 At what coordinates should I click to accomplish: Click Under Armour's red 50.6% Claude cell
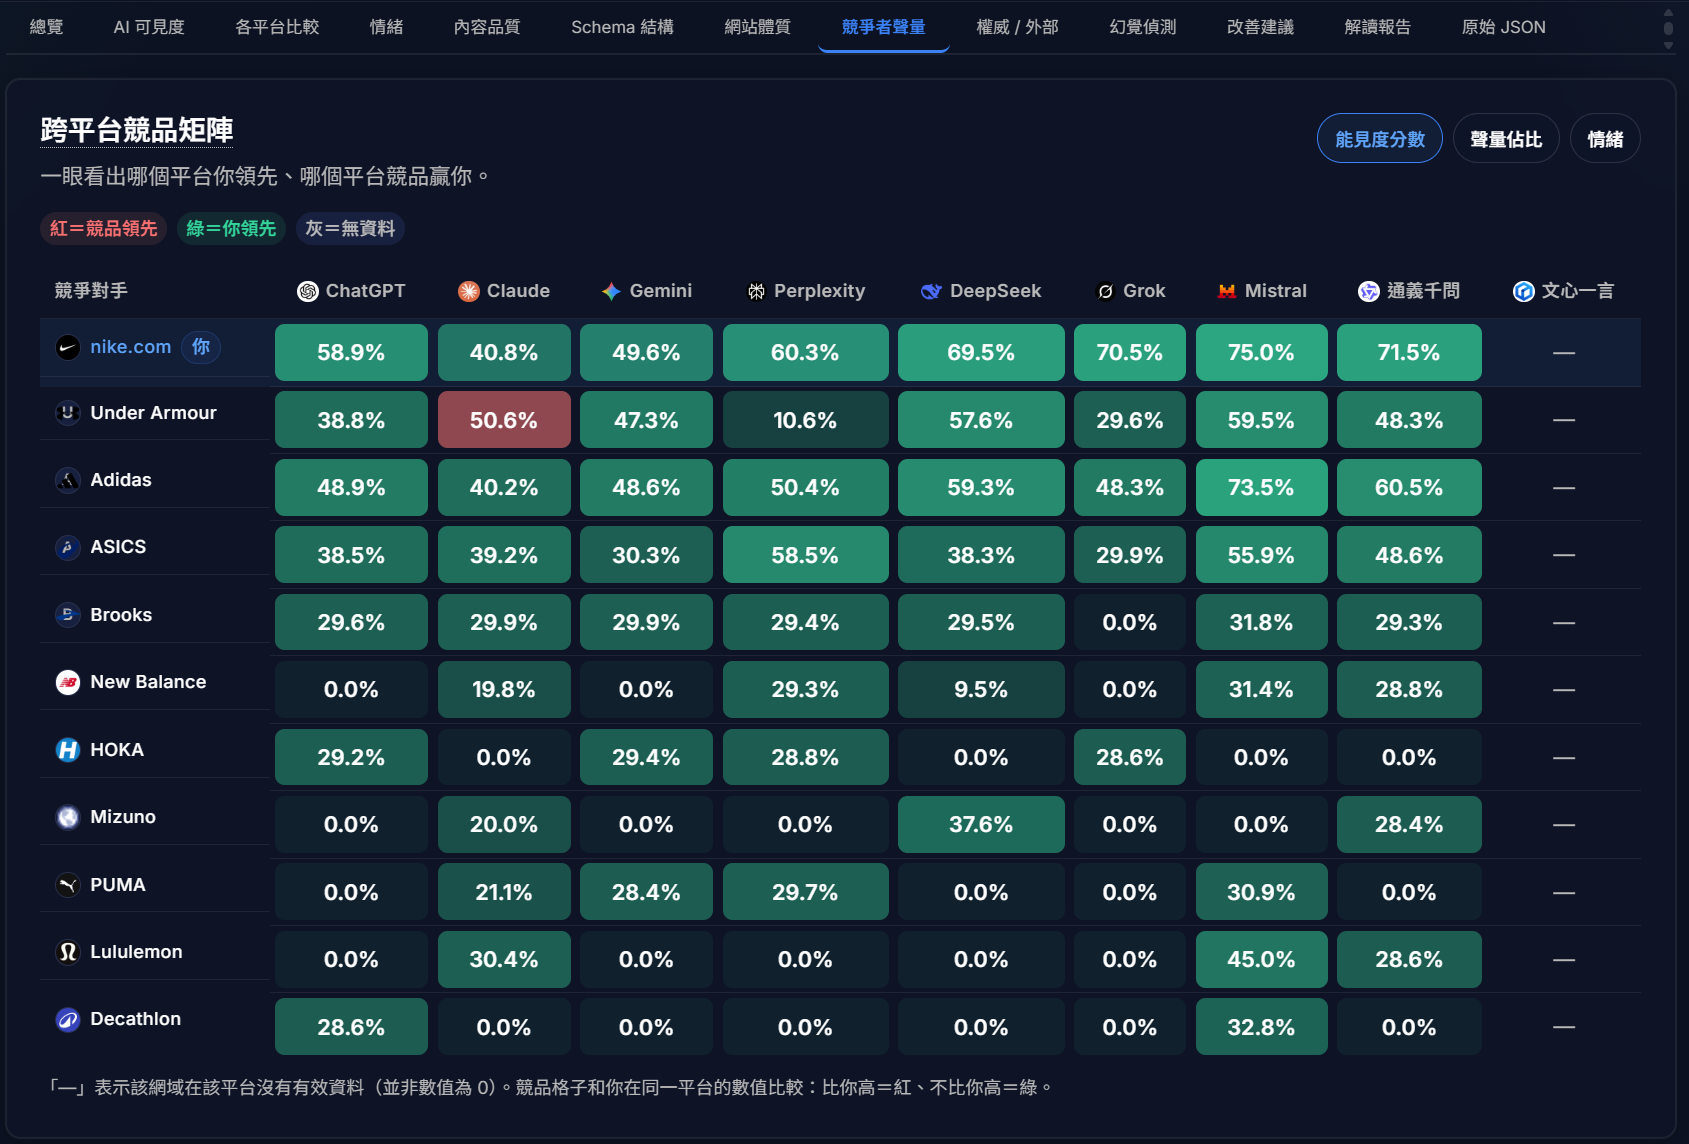[504, 420]
